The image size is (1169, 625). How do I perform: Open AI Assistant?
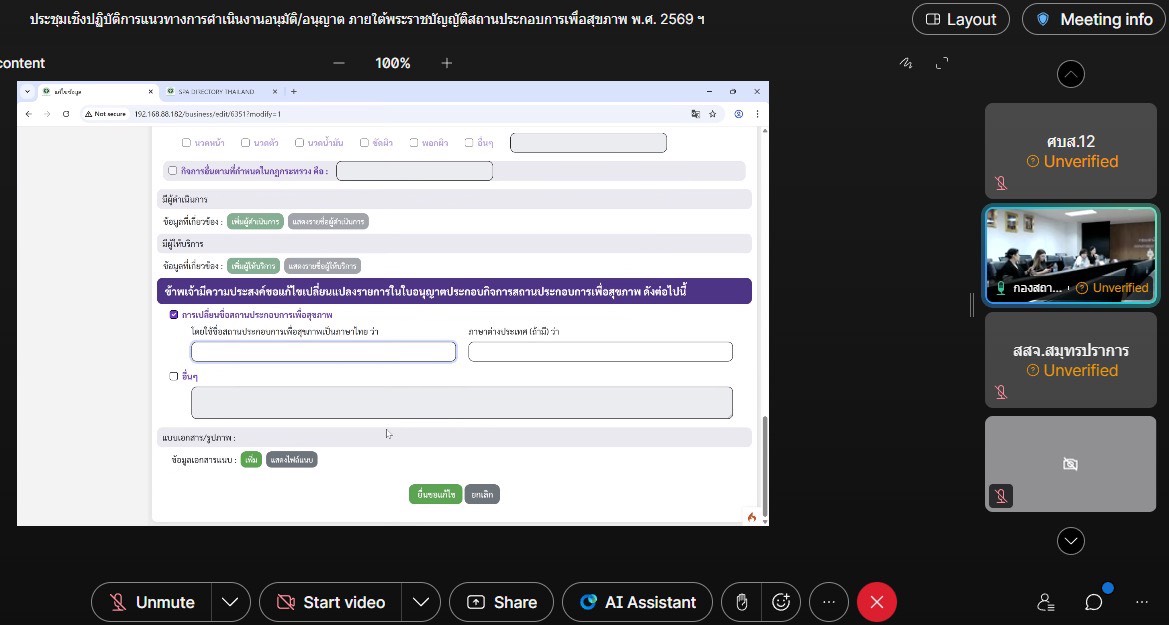click(637, 602)
